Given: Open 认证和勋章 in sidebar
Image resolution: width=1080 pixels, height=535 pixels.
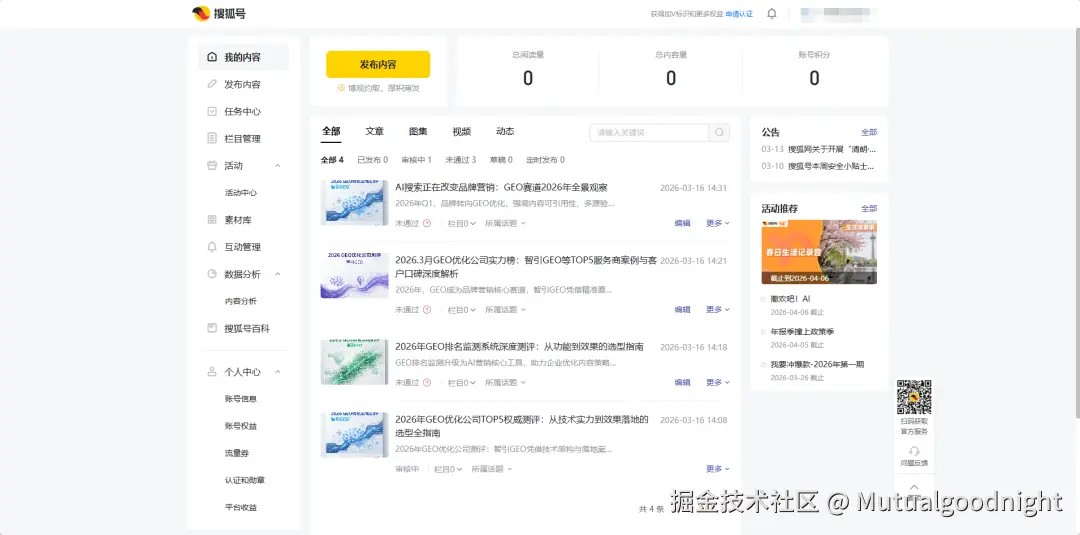Looking at the screenshot, I should click(x=245, y=480).
